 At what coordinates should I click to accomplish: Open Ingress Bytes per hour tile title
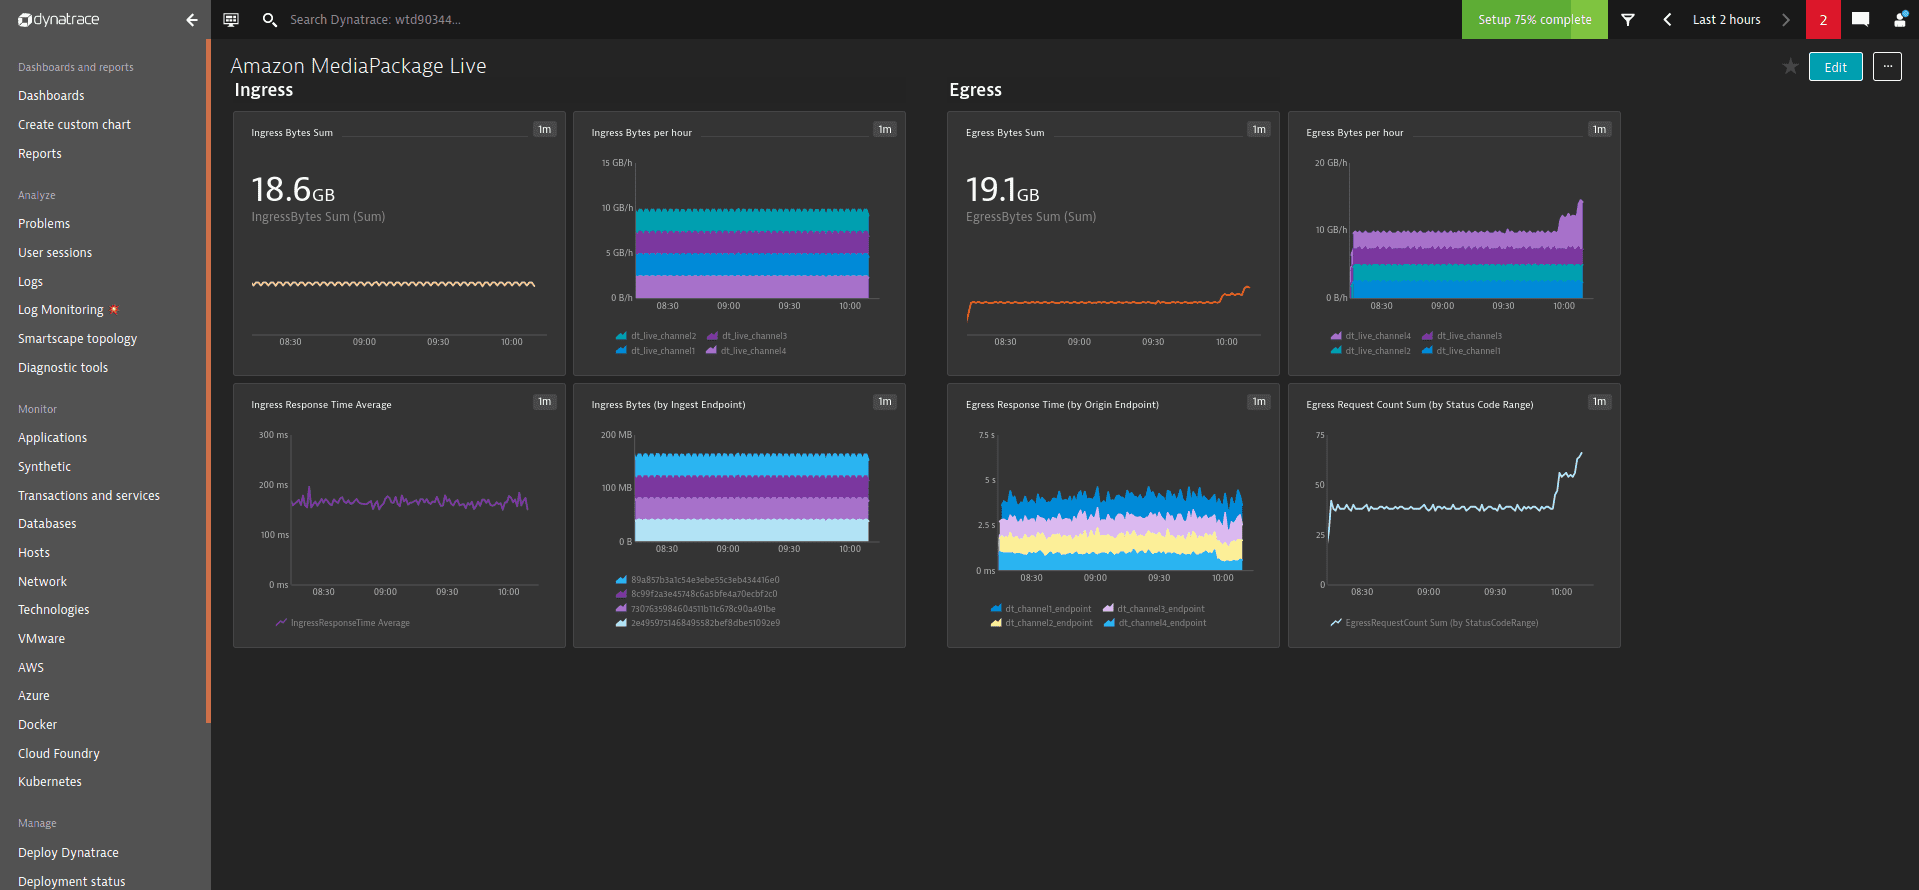coord(641,133)
